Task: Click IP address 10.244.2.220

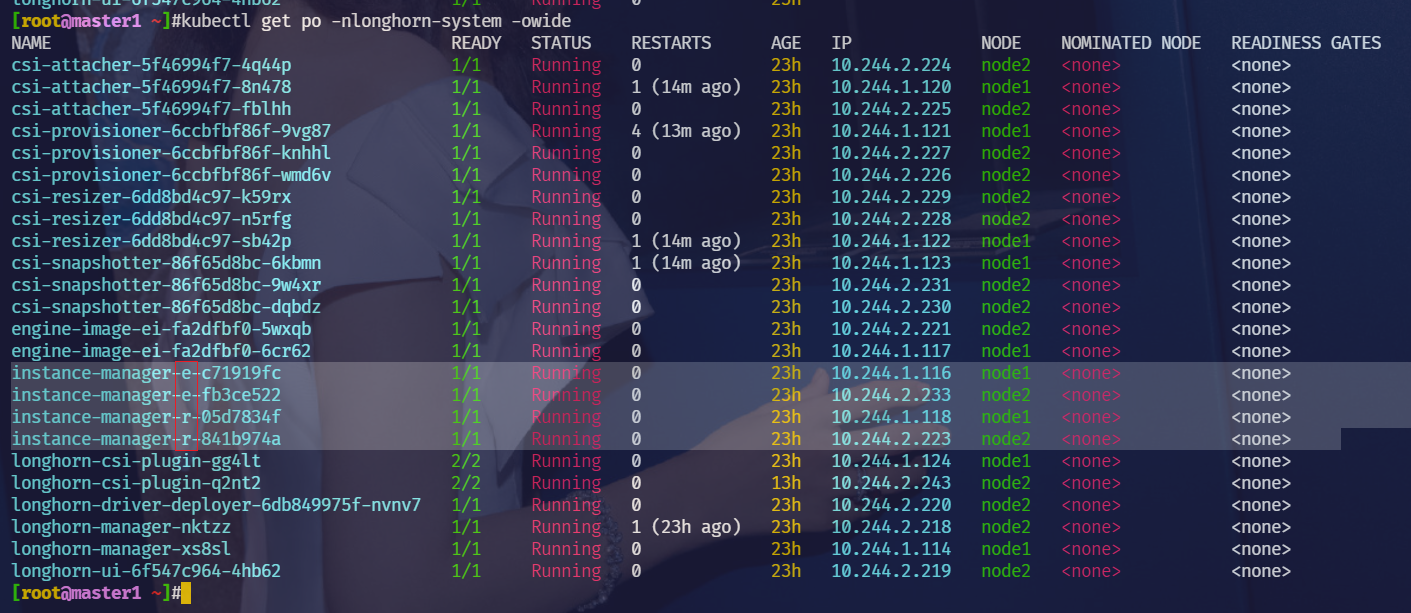Action: 891,505
